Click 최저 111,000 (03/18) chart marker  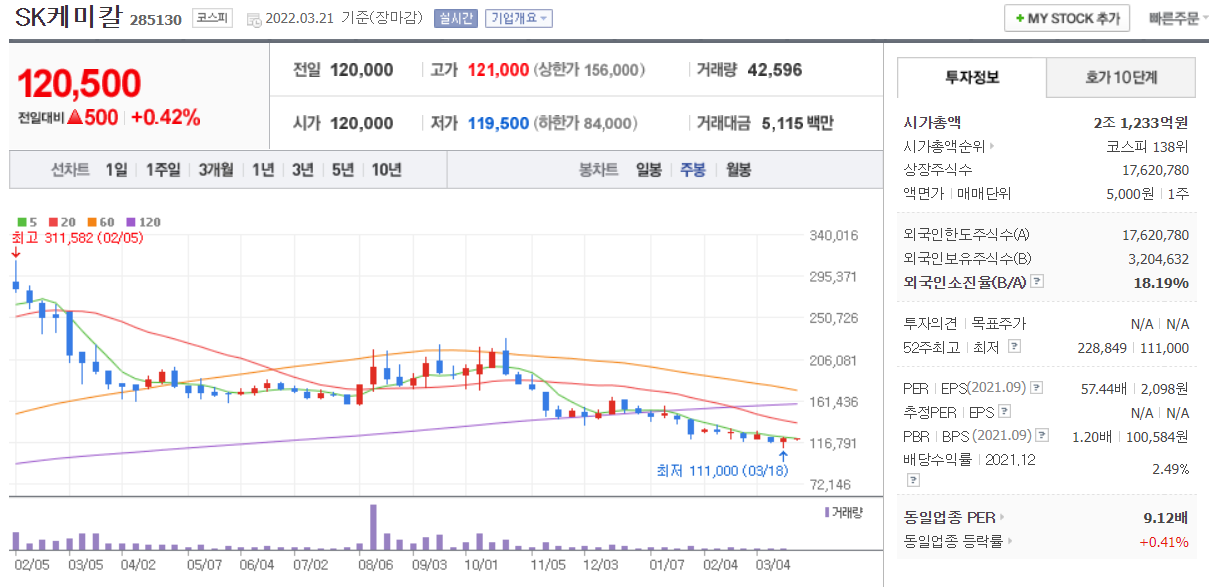pos(723,470)
